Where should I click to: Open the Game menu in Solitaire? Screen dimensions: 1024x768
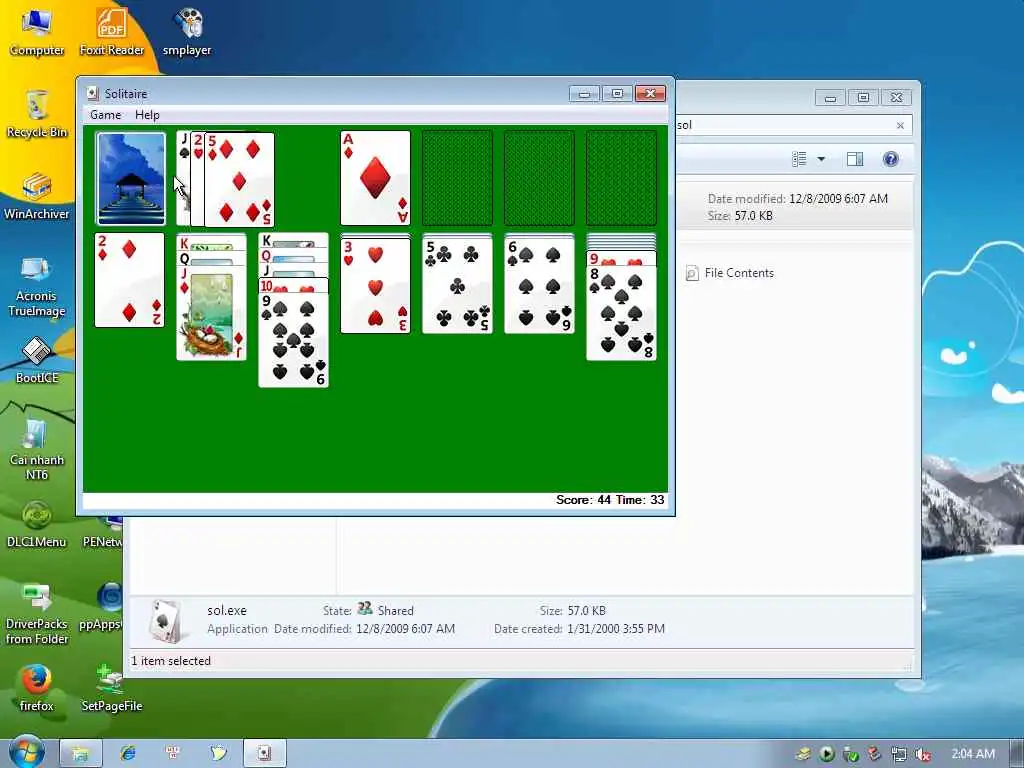(x=105, y=115)
